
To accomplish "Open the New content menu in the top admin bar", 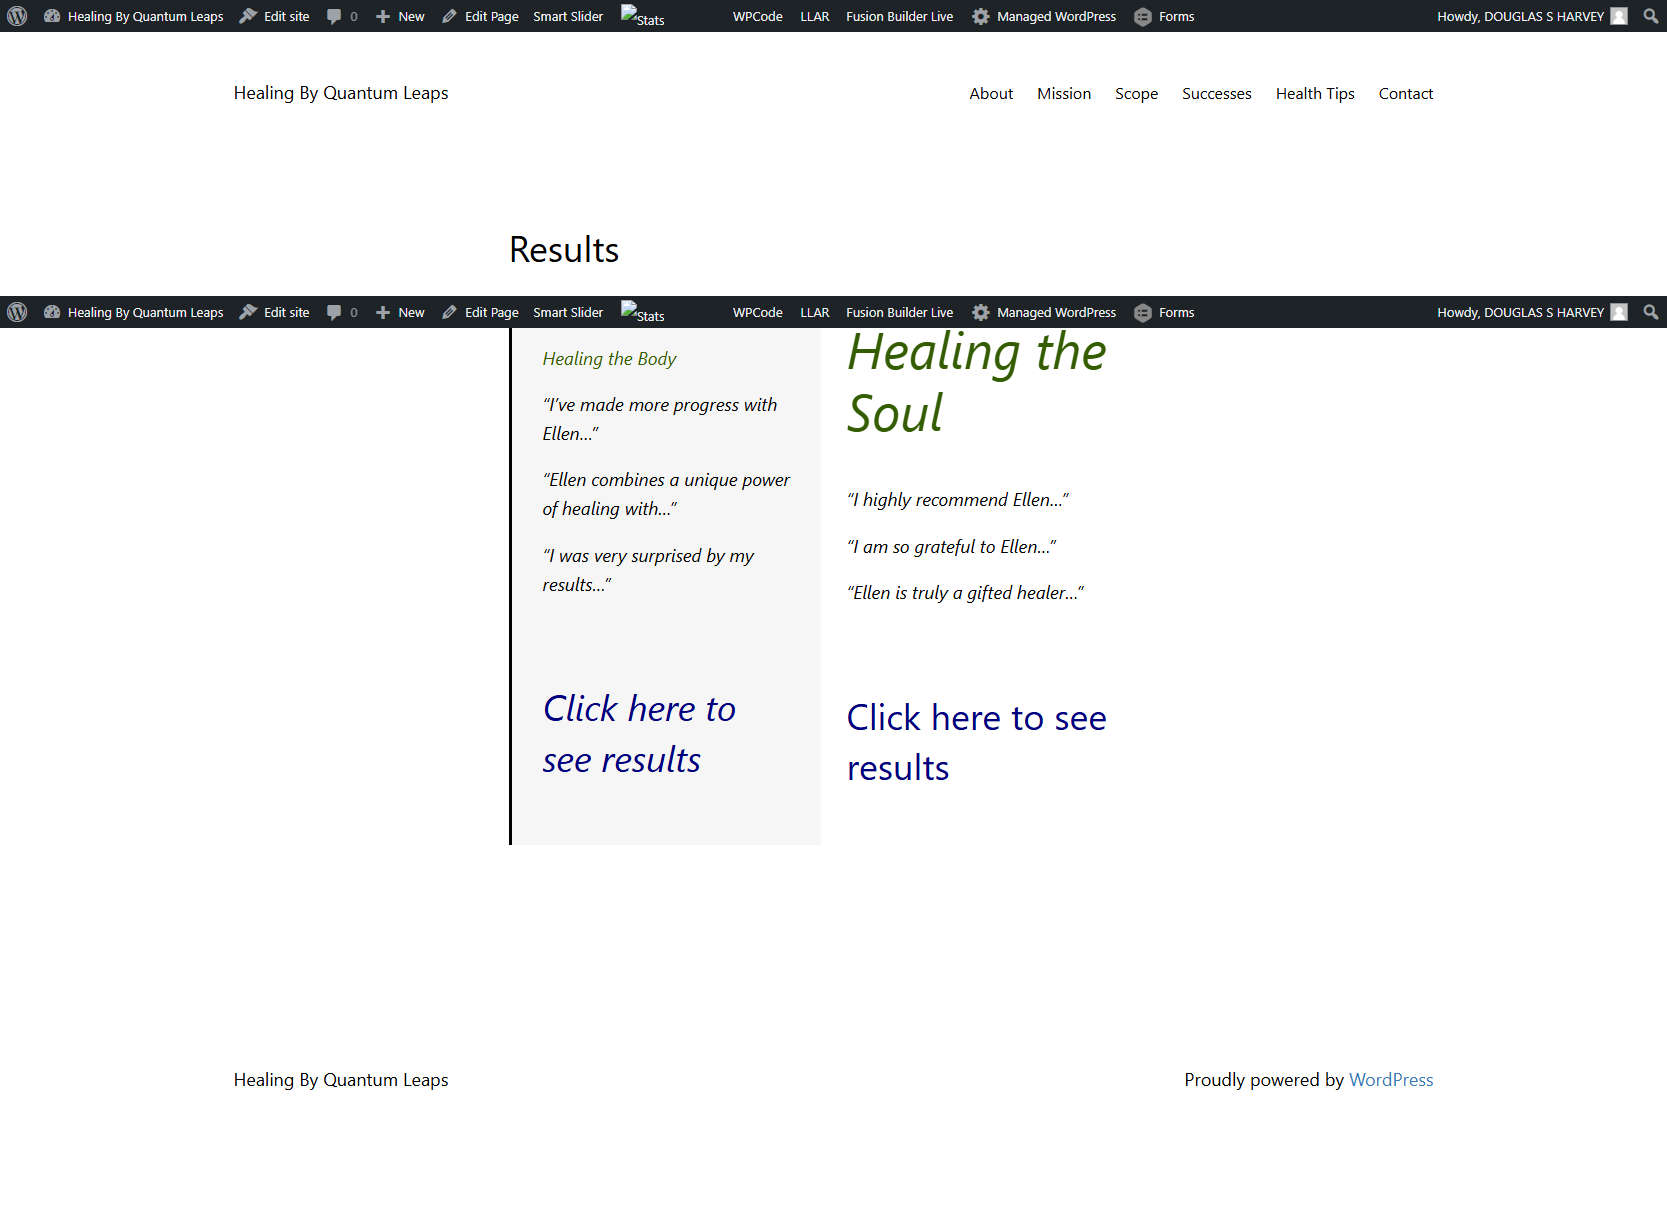I will [400, 16].
